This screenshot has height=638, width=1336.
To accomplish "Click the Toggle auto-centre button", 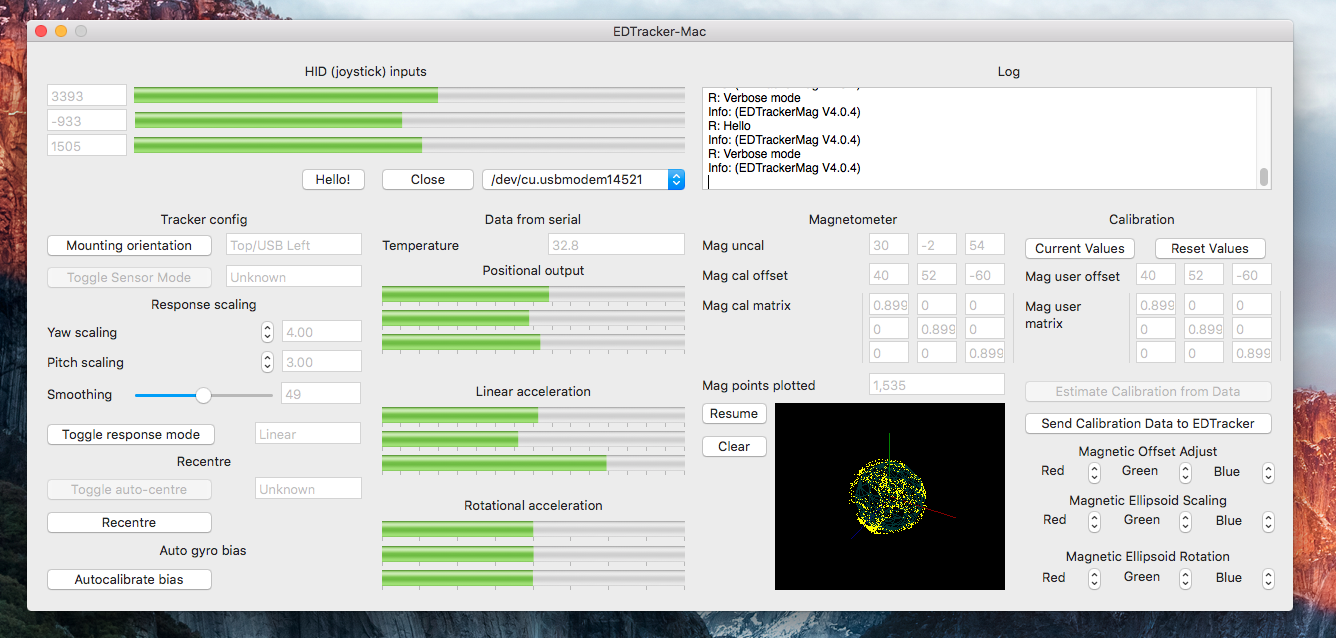I will [x=129, y=489].
